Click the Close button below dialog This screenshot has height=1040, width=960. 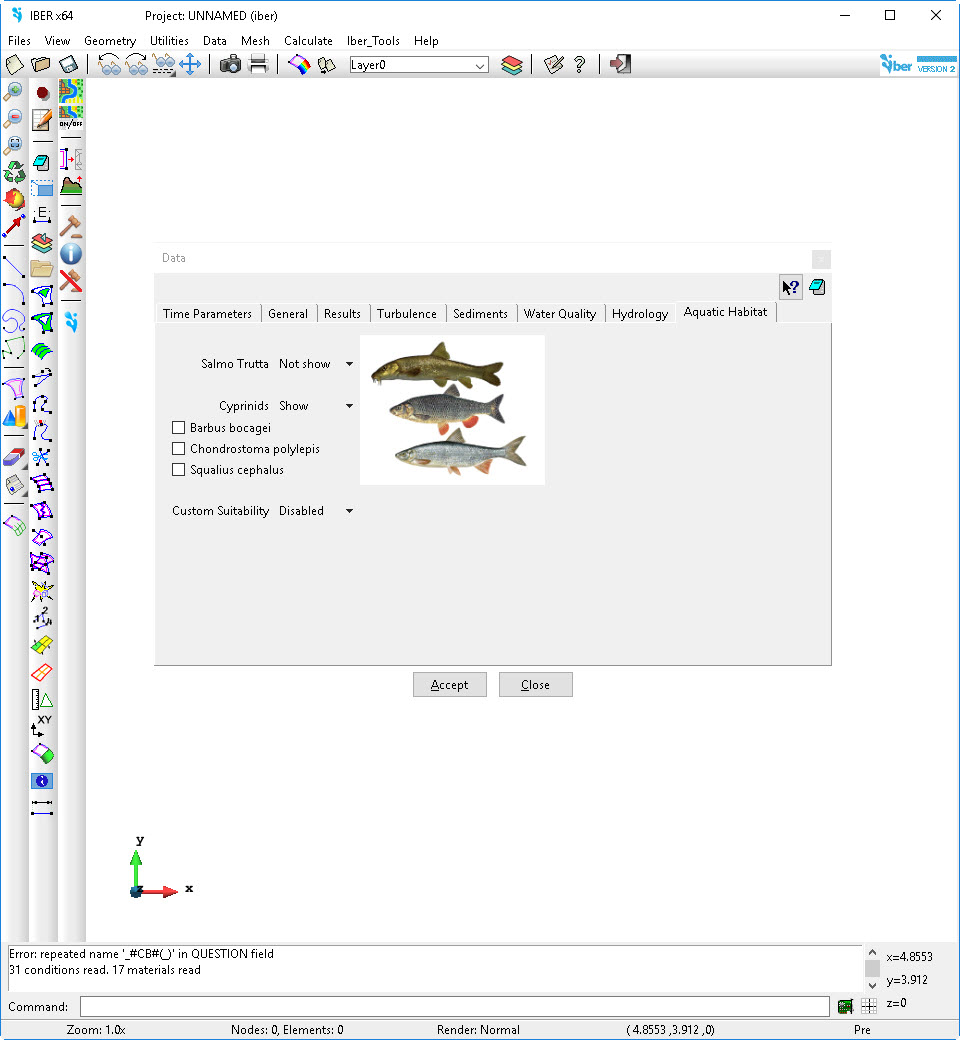tap(535, 685)
